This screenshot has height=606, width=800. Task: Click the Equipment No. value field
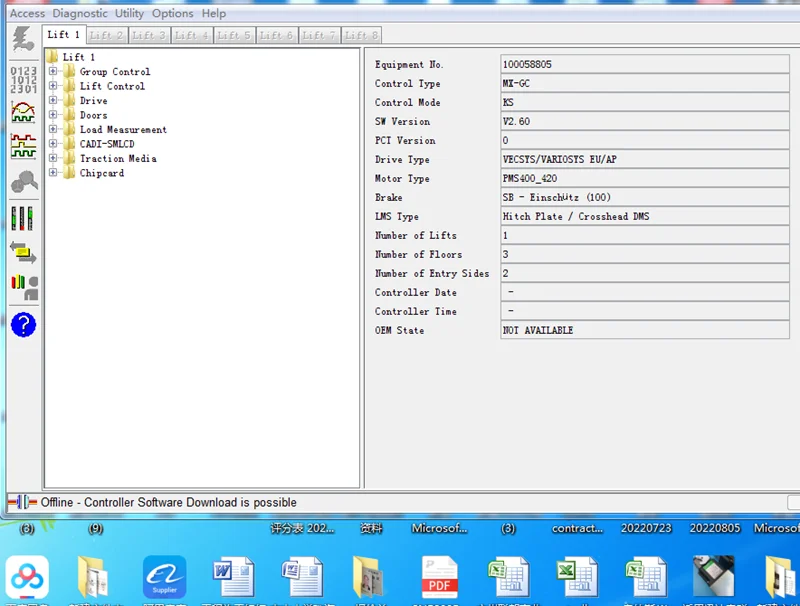click(x=644, y=65)
